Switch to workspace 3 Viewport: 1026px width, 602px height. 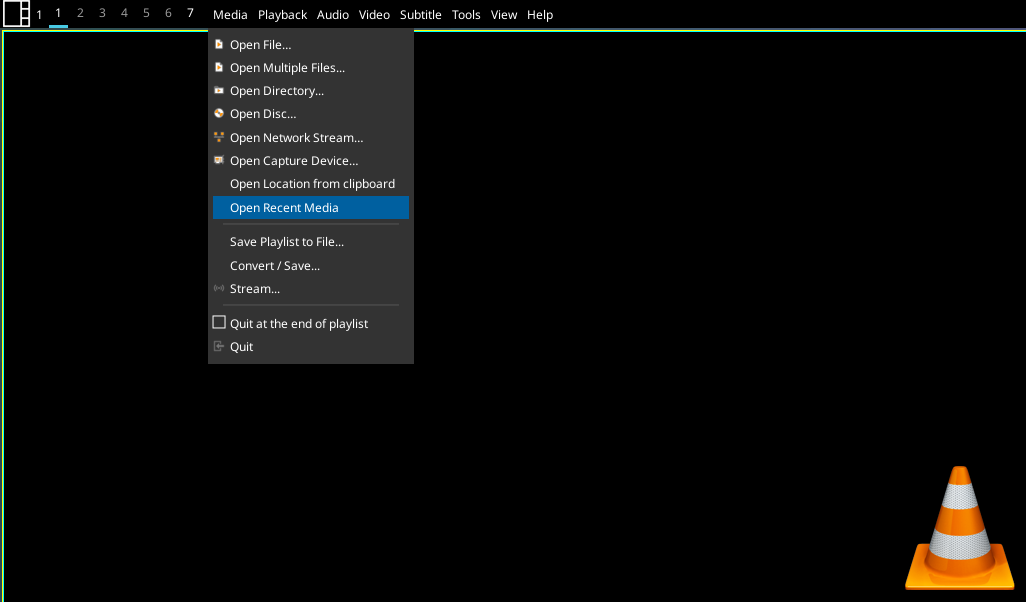tap(102, 13)
